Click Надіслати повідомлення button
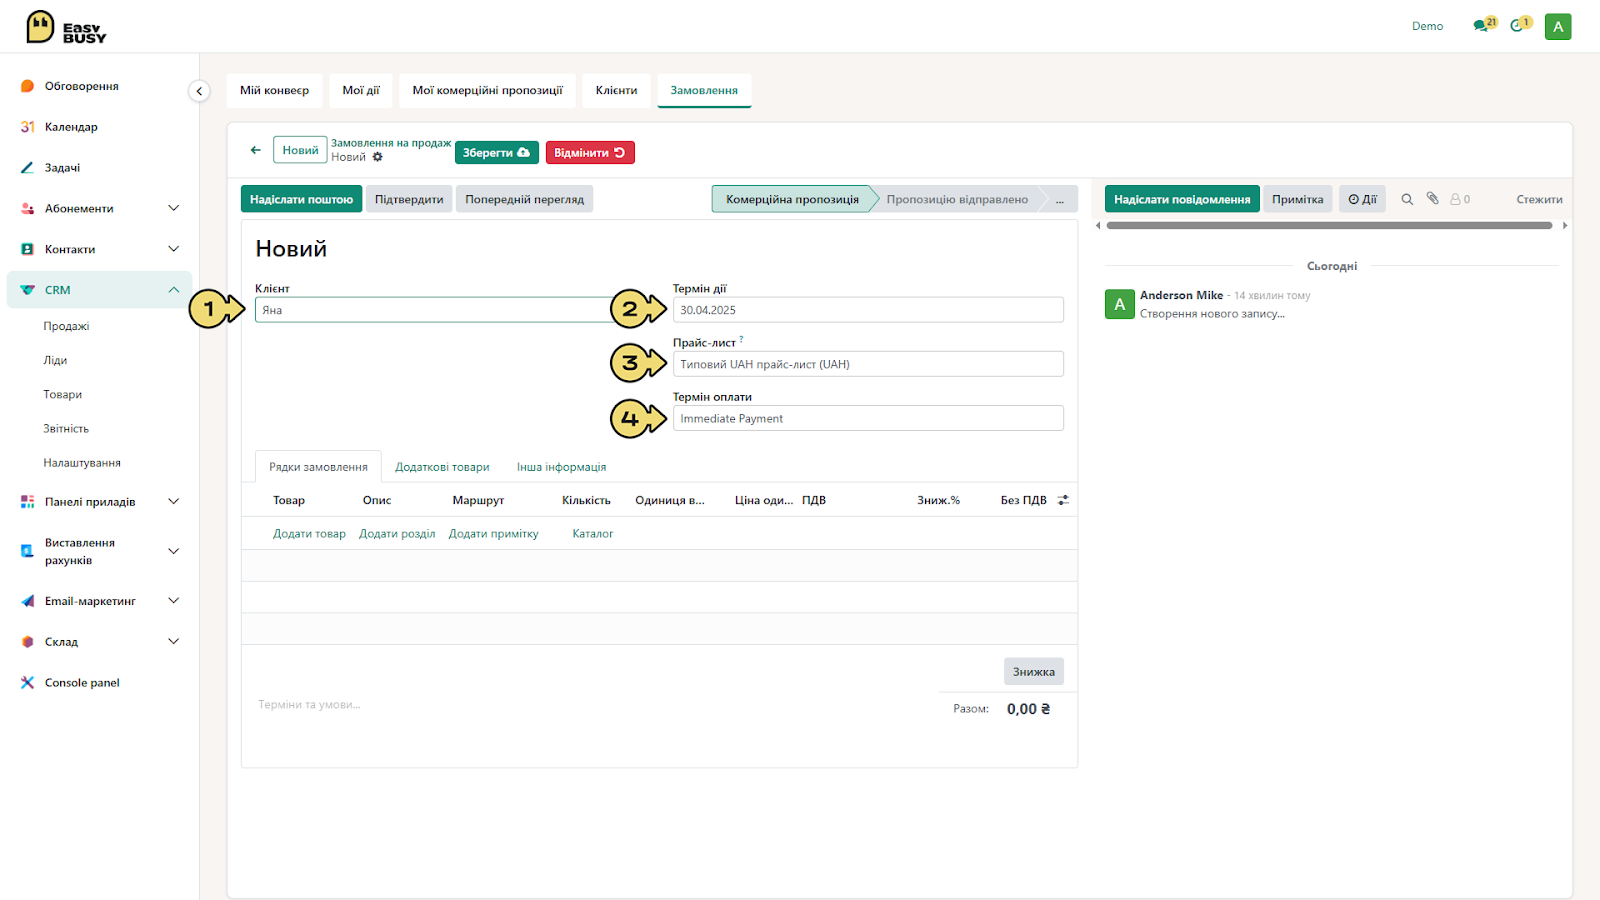 [x=1182, y=199]
